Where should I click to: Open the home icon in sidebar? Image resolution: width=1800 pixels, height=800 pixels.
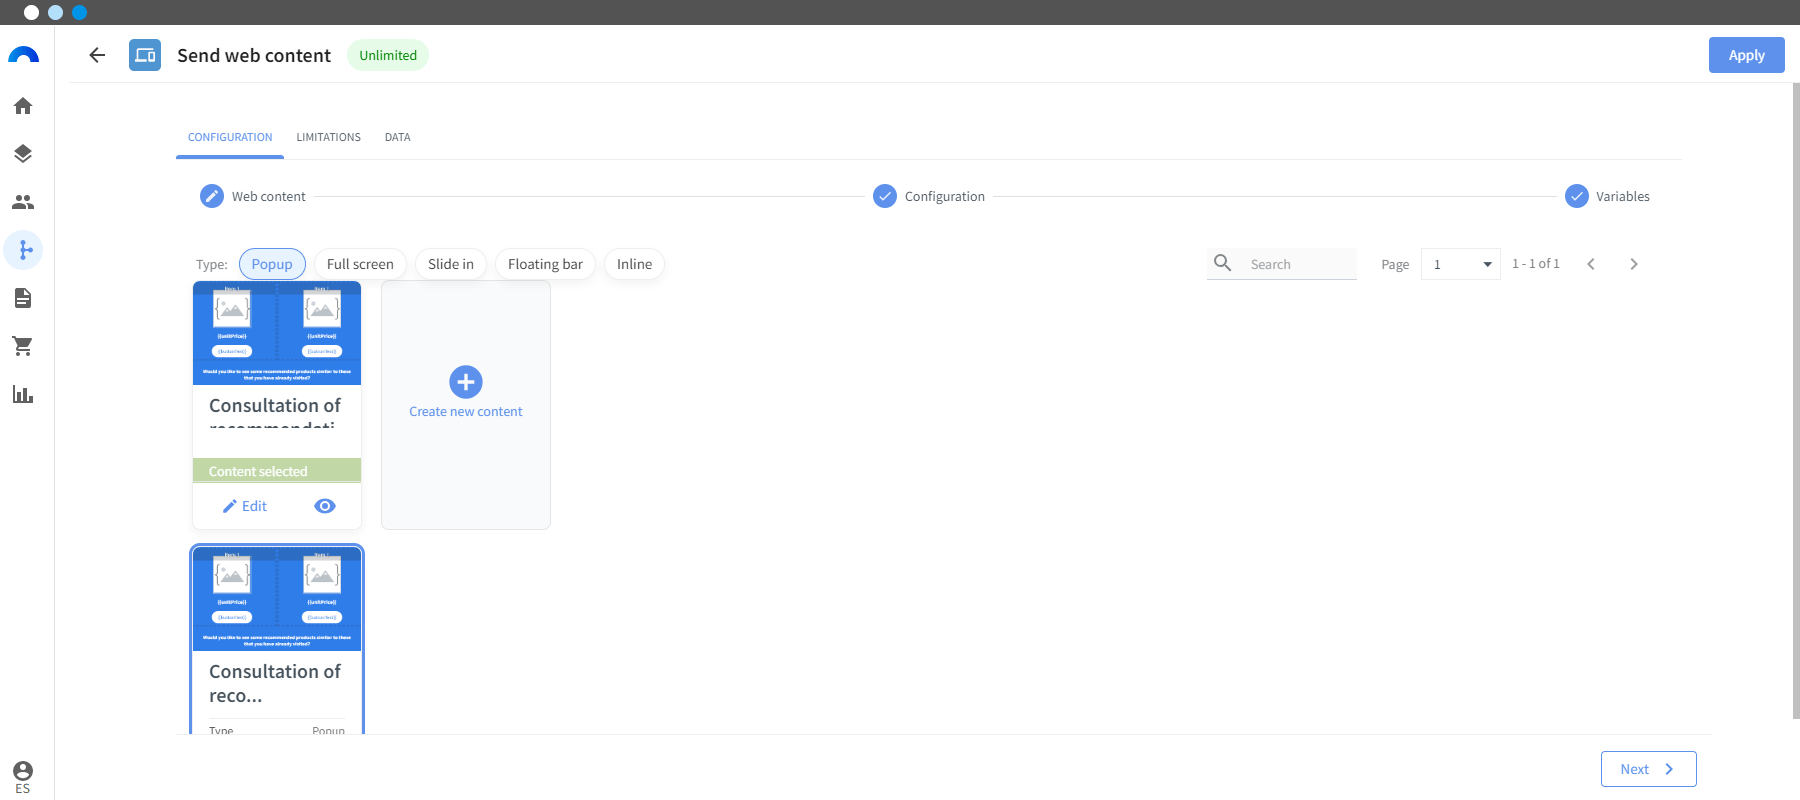(23, 106)
